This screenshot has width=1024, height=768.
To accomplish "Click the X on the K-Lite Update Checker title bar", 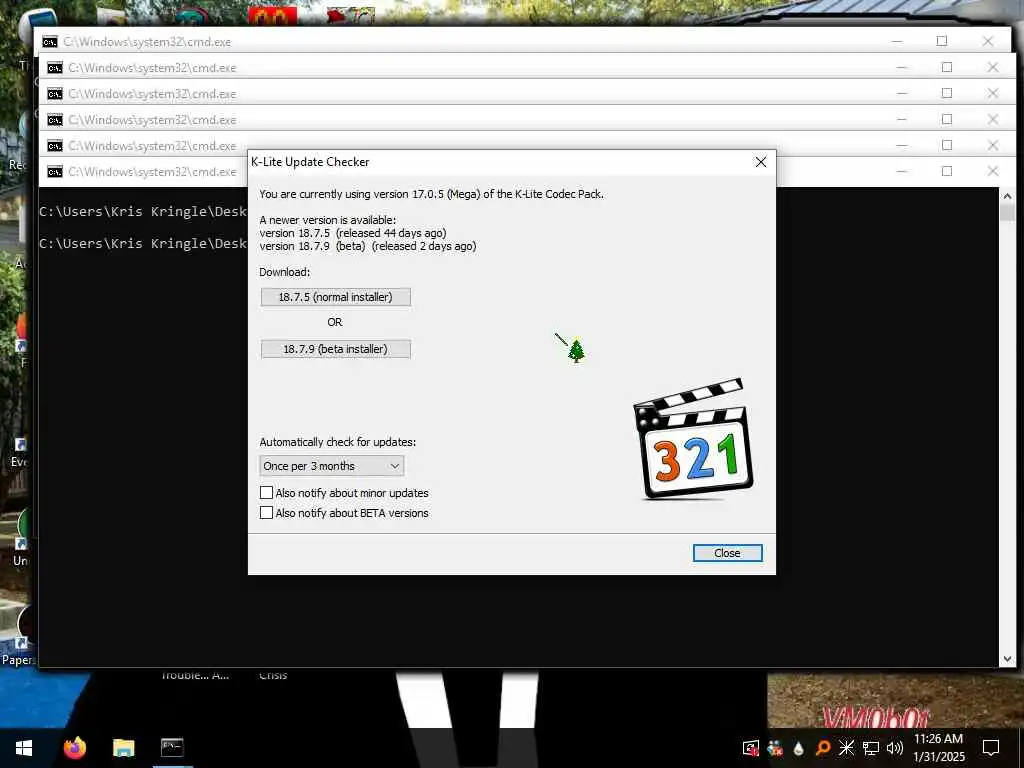I will (761, 162).
